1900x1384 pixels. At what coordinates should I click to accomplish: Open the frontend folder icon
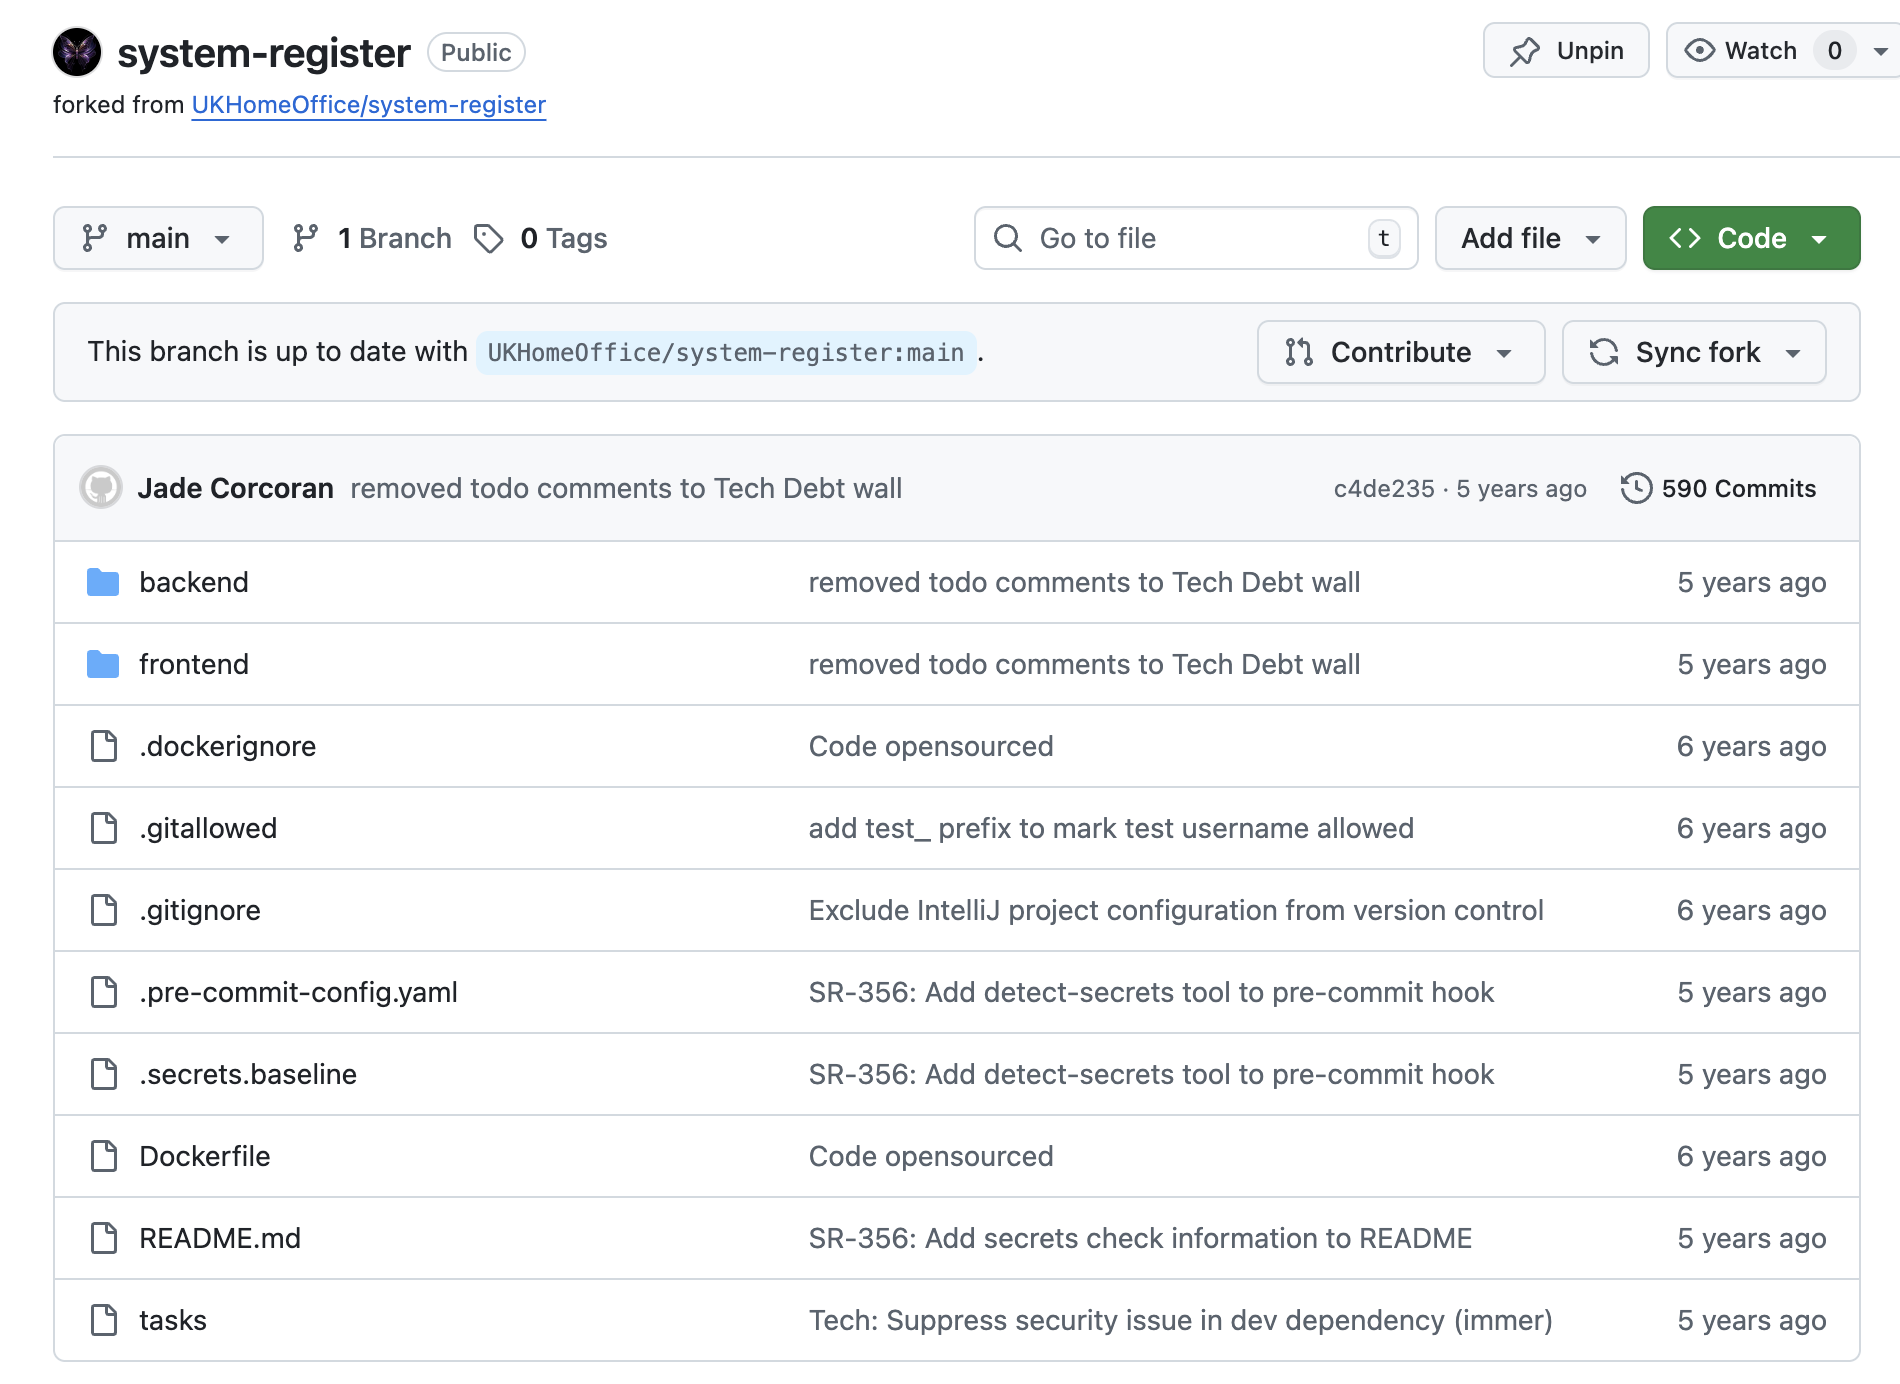click(x=102, y=664)
